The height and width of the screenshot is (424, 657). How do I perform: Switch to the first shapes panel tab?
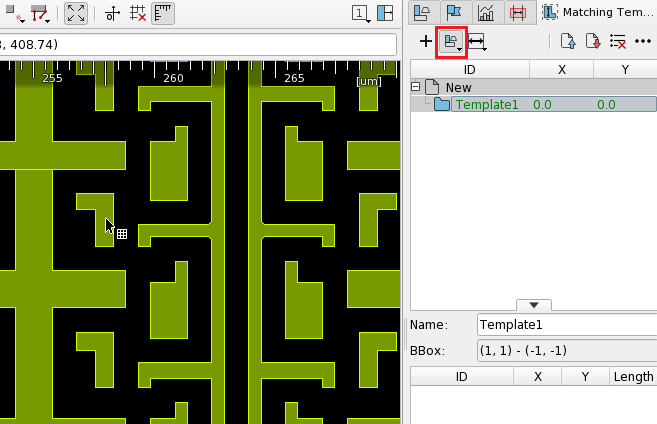click(423, 13)
